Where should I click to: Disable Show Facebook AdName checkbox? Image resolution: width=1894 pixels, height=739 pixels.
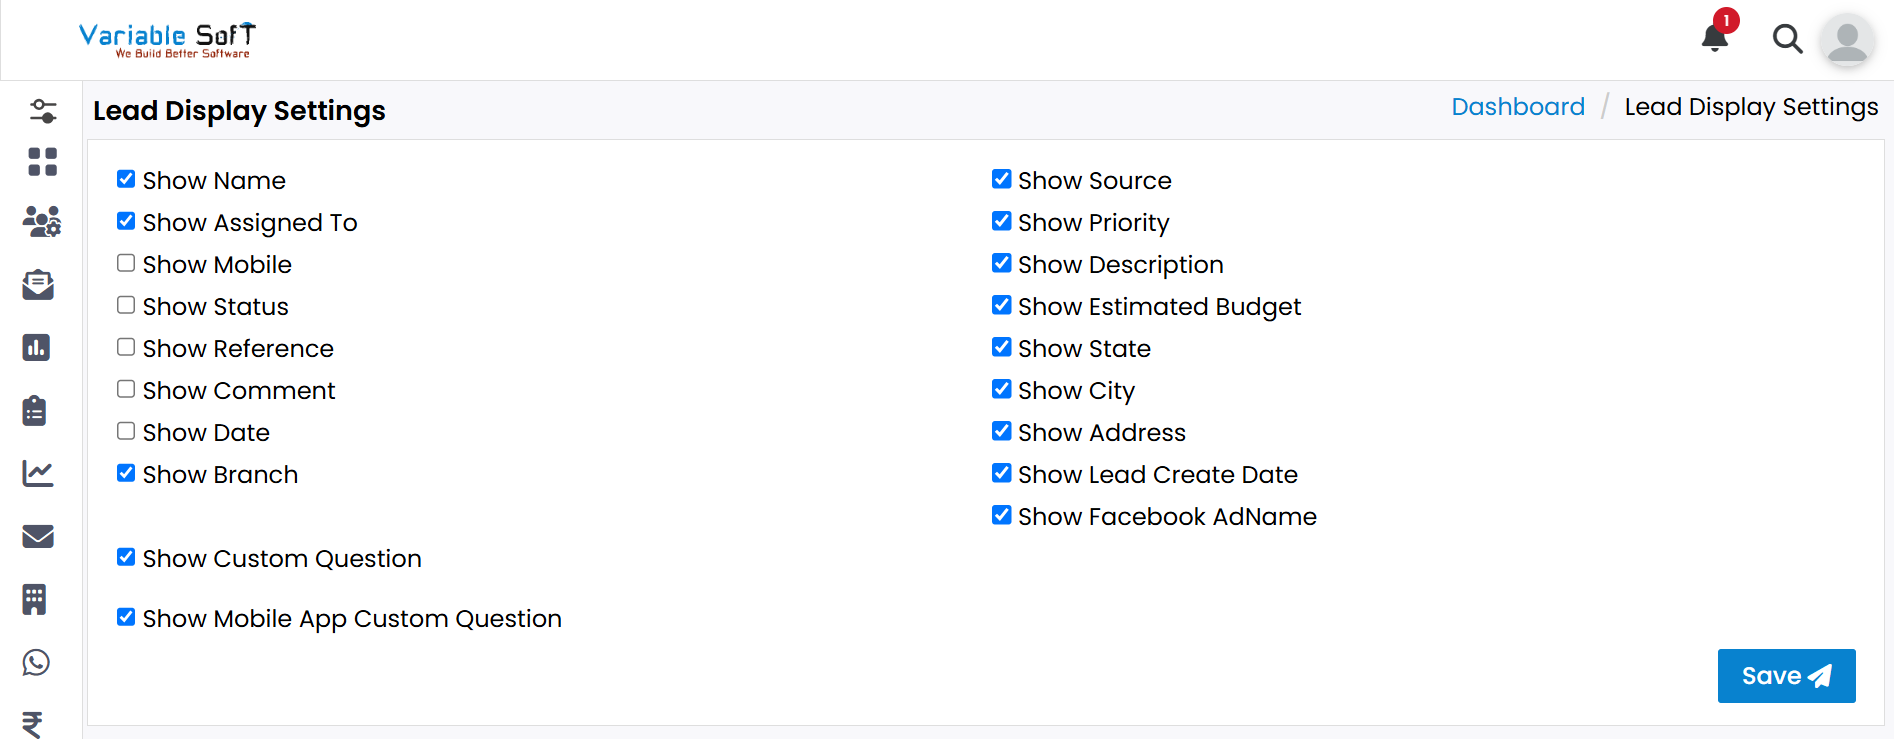1001,515
